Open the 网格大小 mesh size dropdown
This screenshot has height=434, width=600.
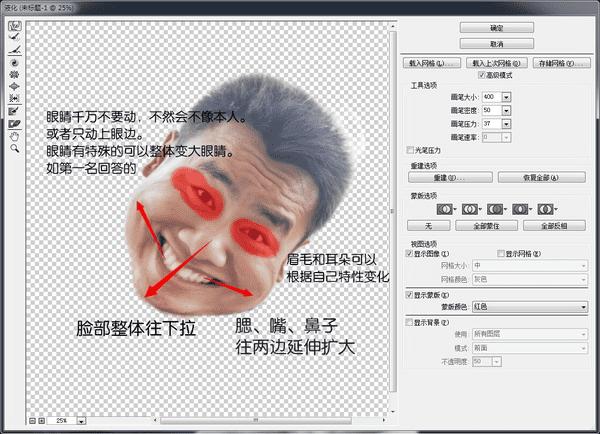[x=530, y=265]
